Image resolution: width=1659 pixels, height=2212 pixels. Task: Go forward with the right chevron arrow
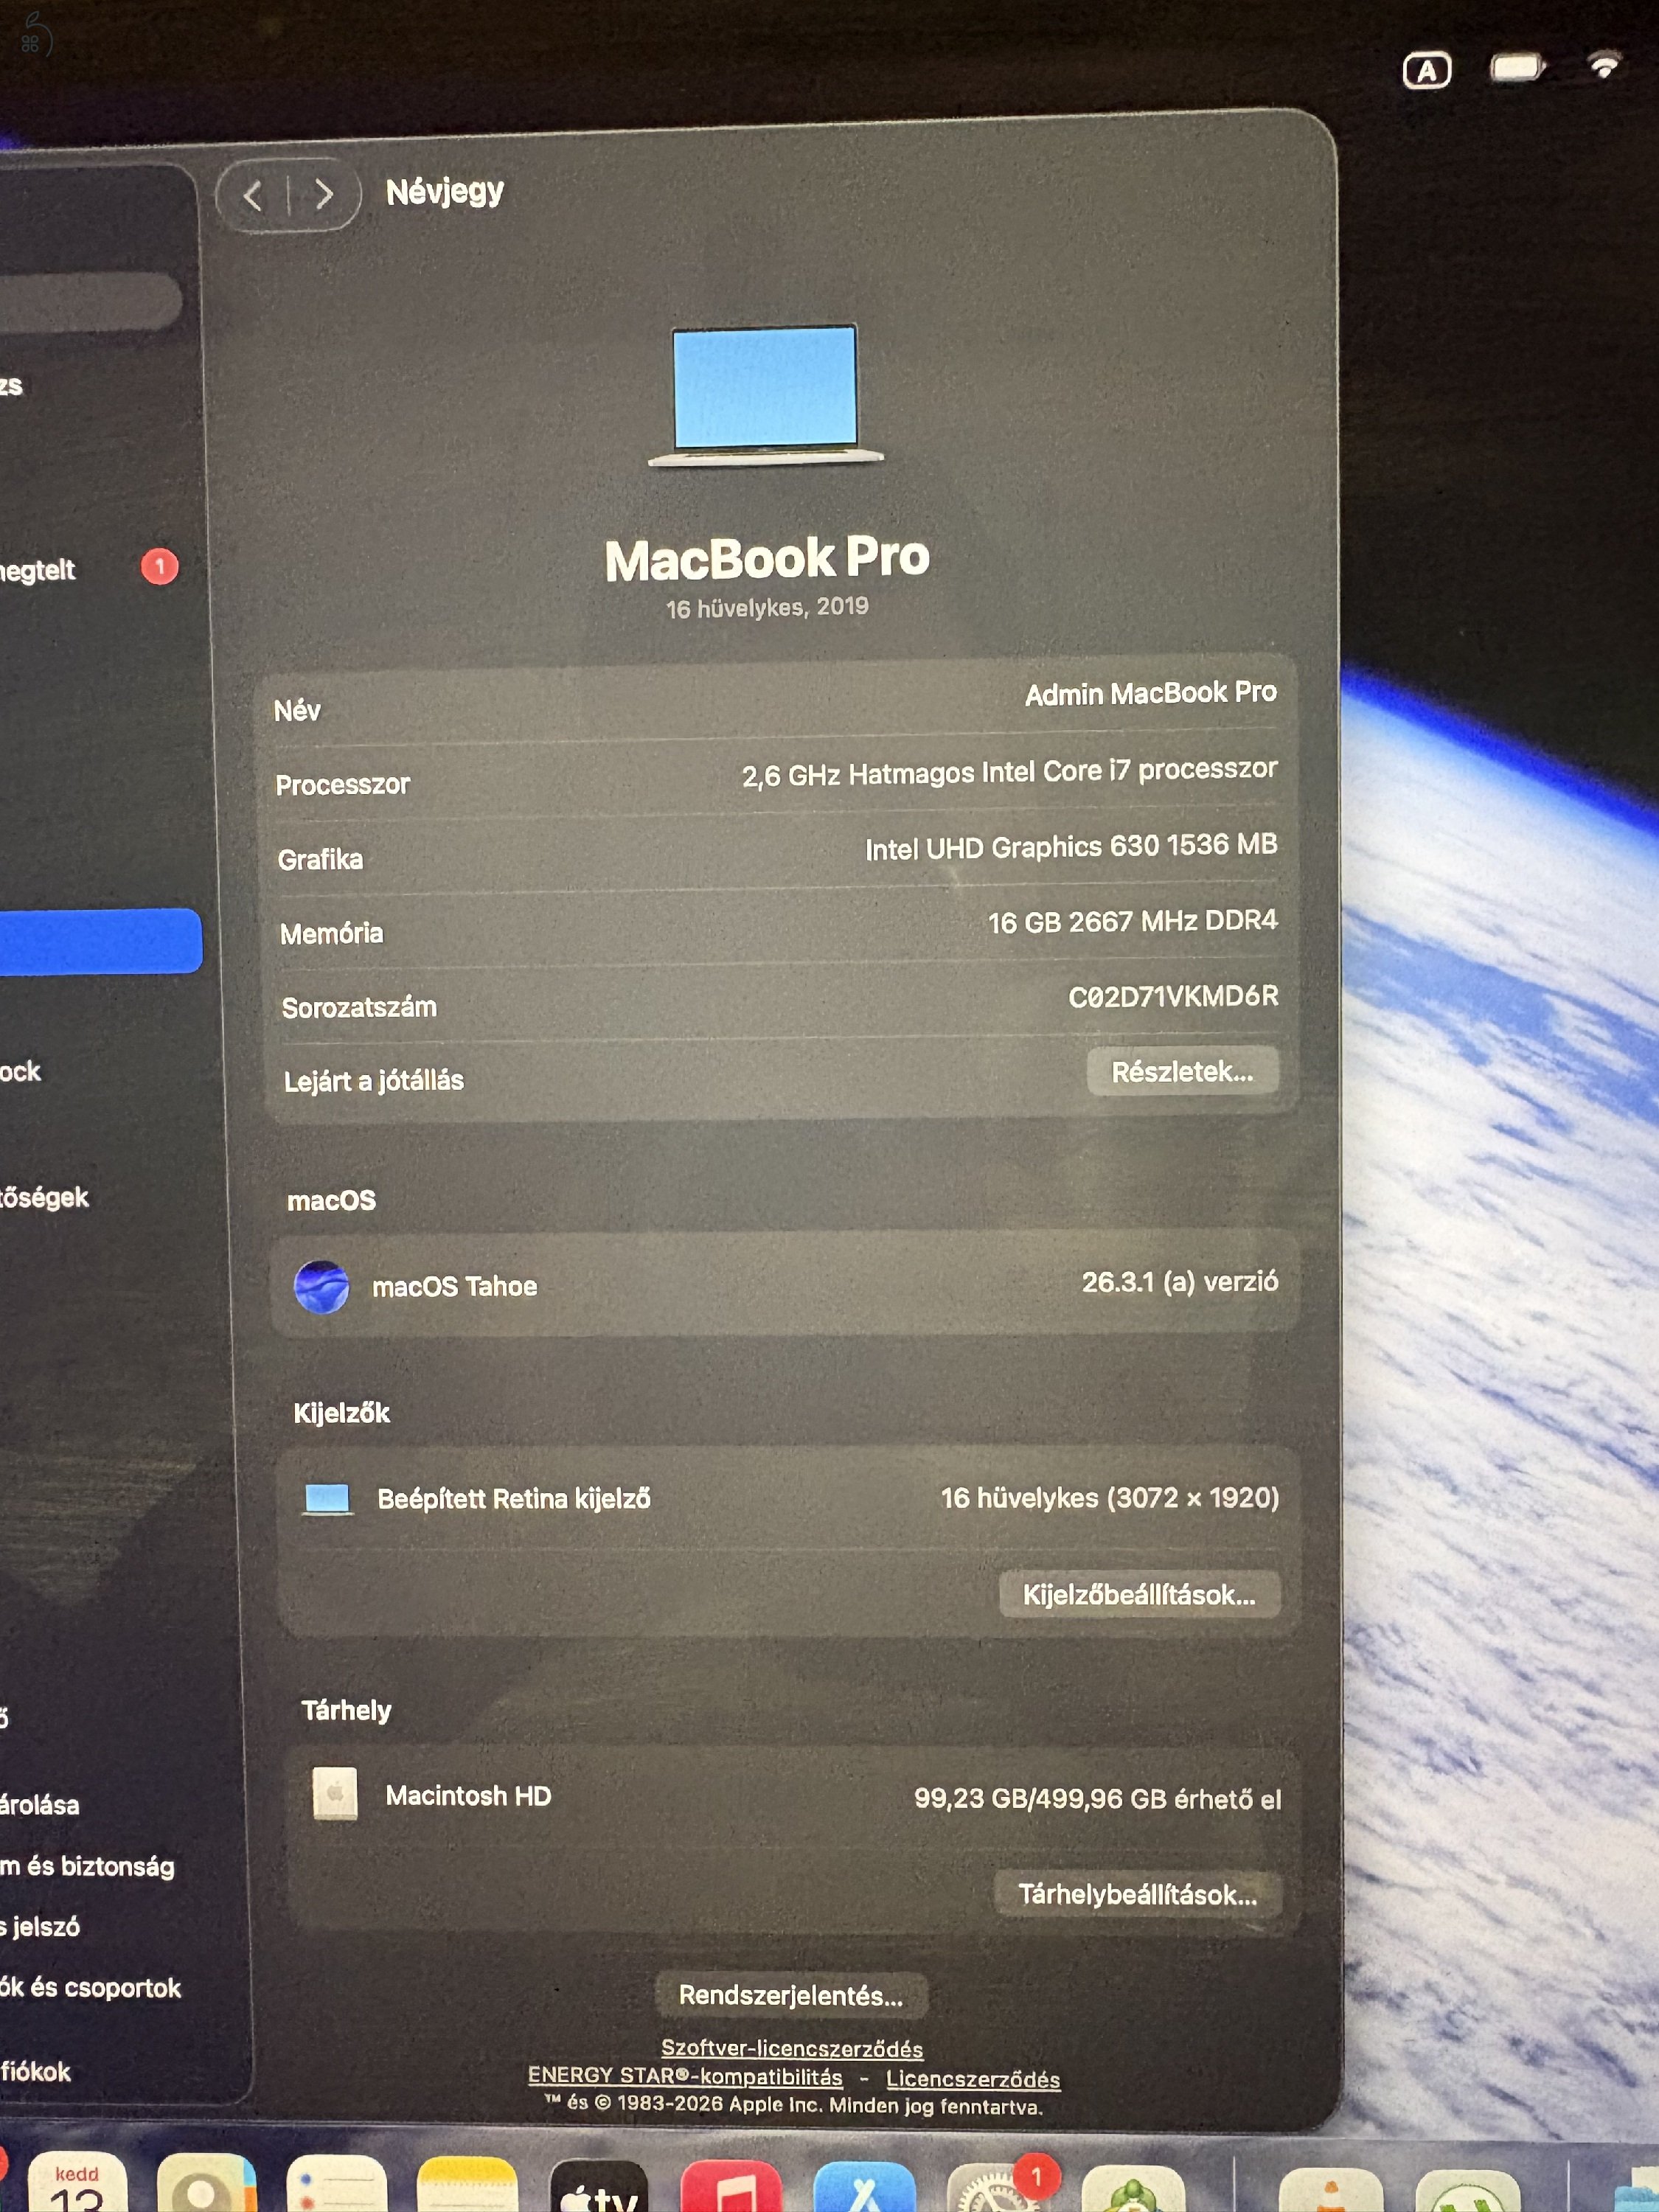[323, 194]
